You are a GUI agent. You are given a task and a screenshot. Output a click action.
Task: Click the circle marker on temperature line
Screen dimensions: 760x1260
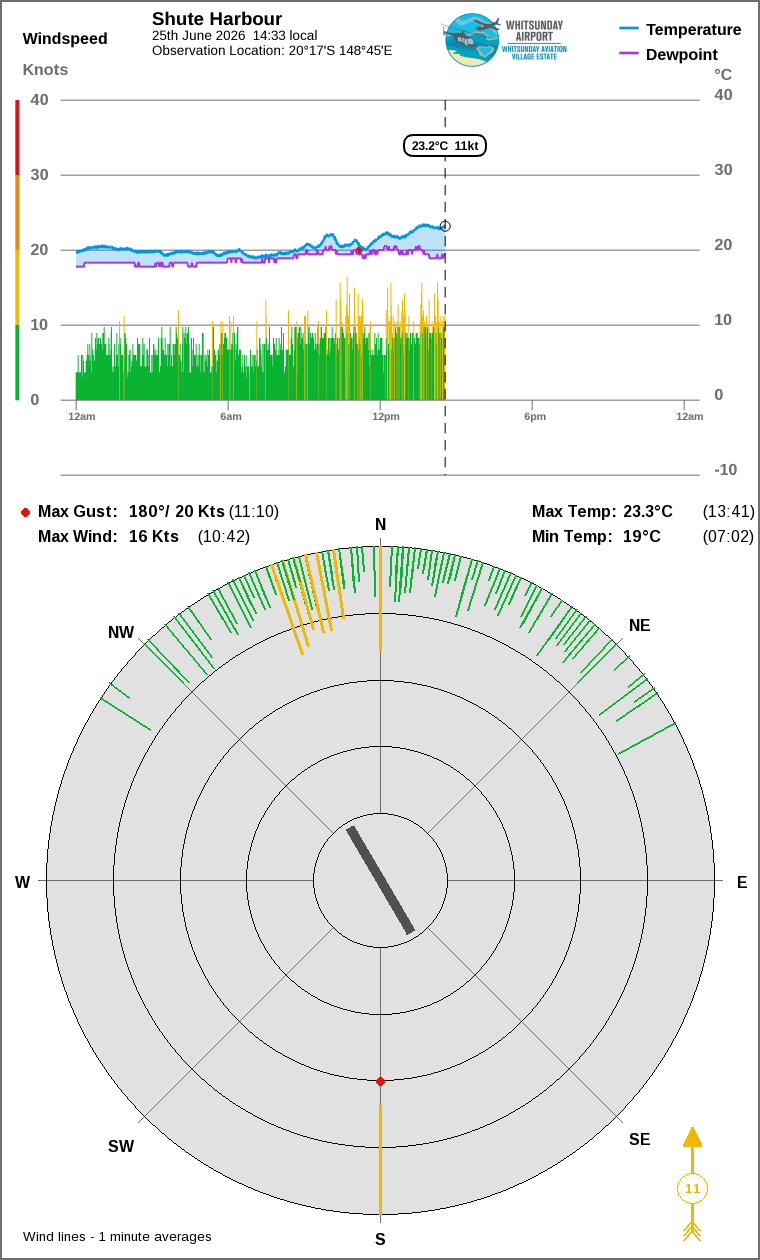click(x=445, y=226)
